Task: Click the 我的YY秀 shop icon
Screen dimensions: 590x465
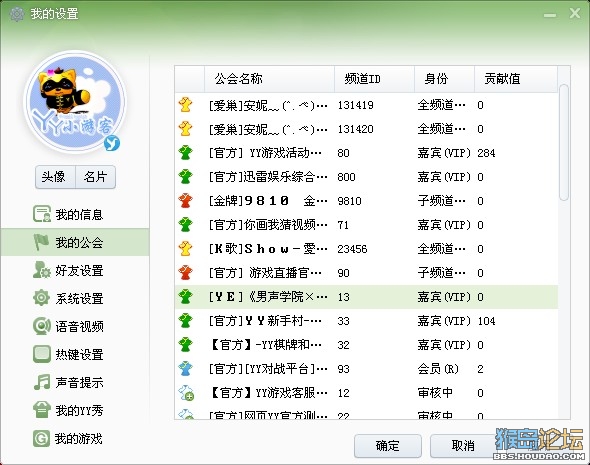Action: click(41, 410)
